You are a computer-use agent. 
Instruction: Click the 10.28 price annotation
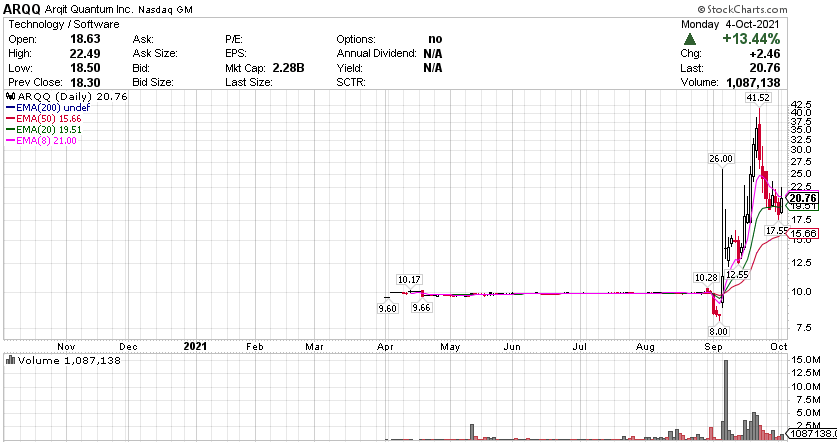coord(706,278)
